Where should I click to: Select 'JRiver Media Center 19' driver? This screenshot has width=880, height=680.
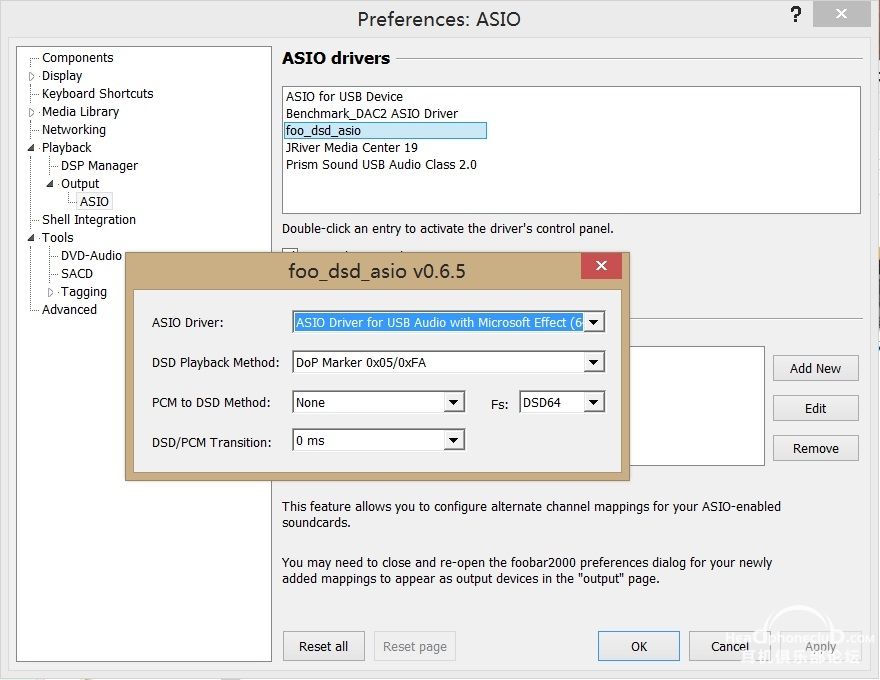coord(351,148)
